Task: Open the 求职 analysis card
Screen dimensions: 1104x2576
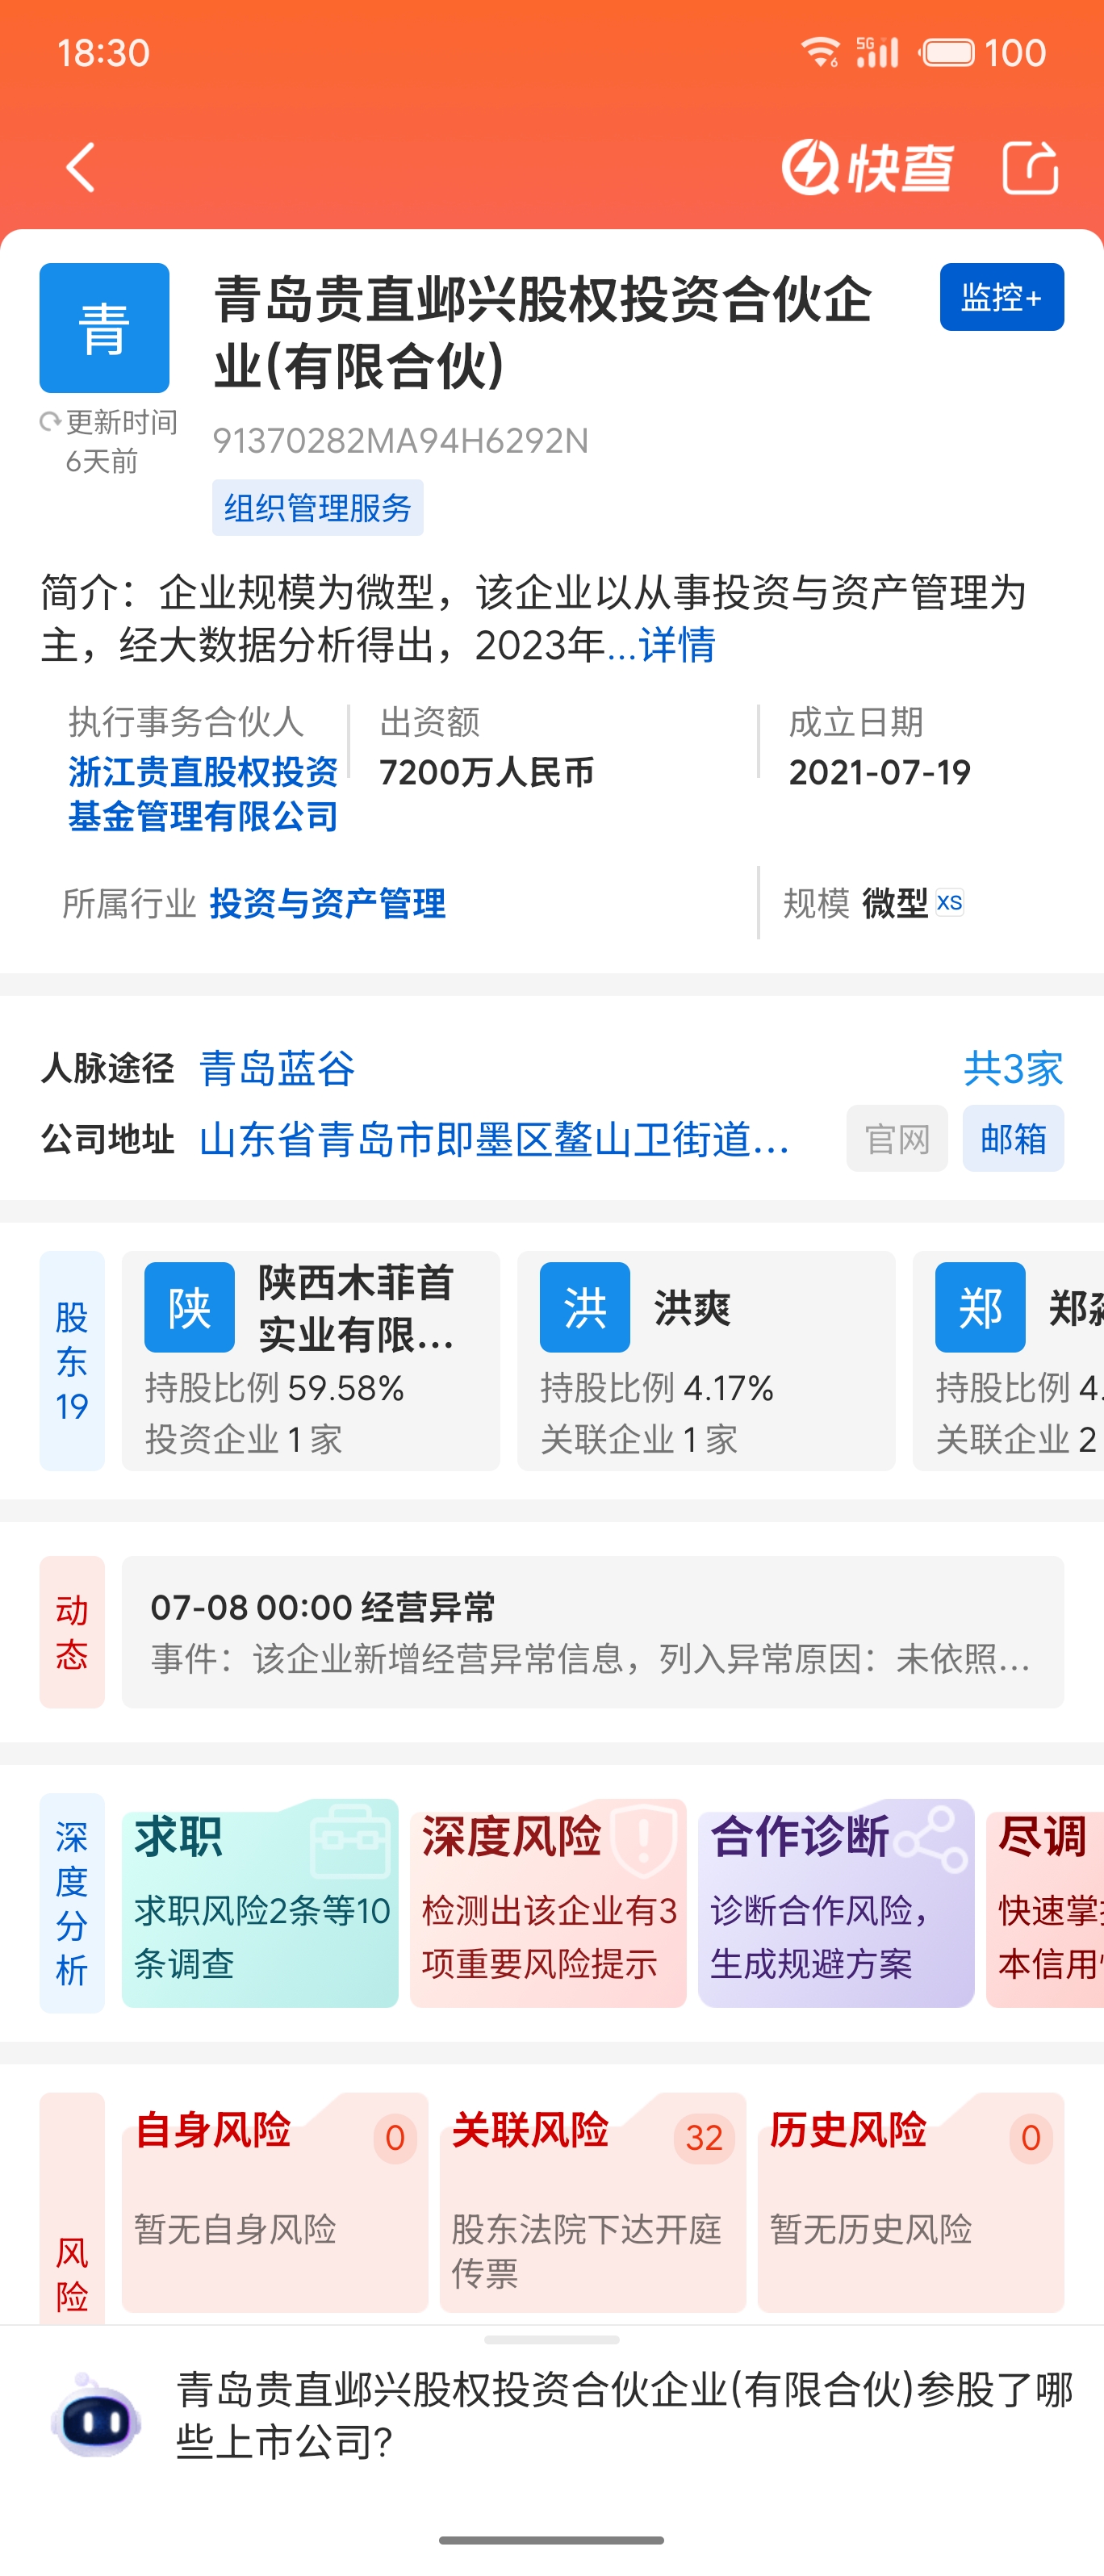Action: (x=260, y=1903)
